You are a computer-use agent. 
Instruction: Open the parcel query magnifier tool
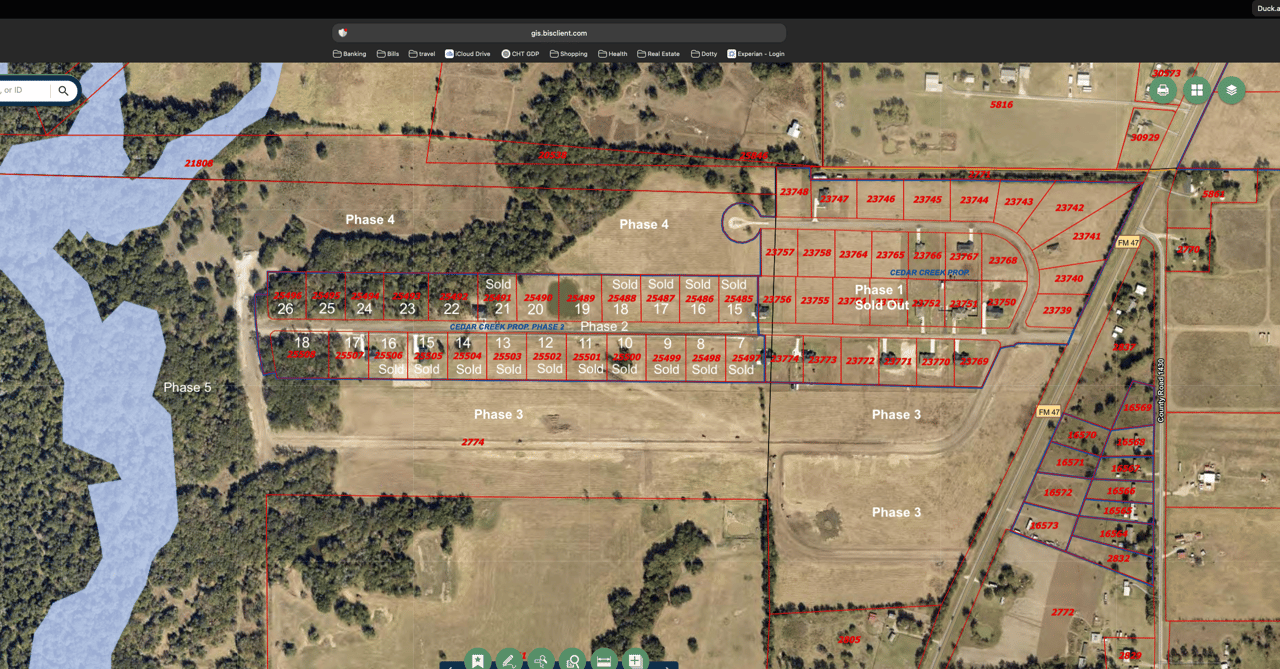point(572,660)
